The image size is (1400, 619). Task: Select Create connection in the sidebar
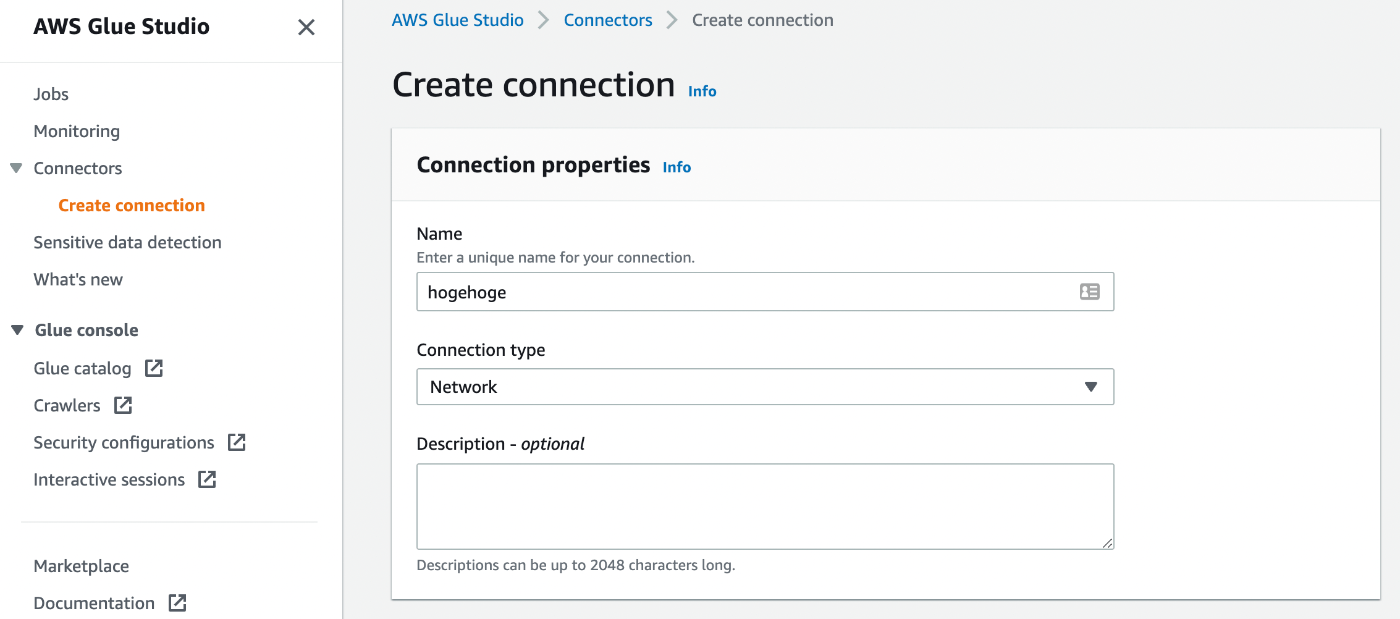click(131, 205)
